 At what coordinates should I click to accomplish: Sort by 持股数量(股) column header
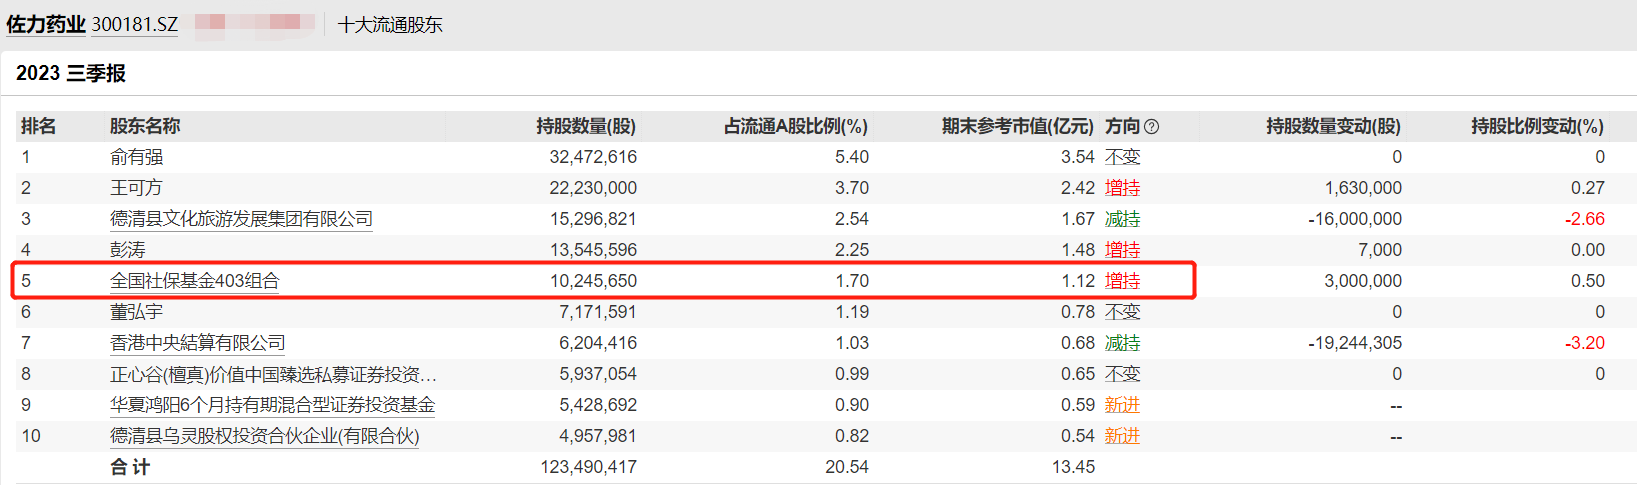point(586,126)
